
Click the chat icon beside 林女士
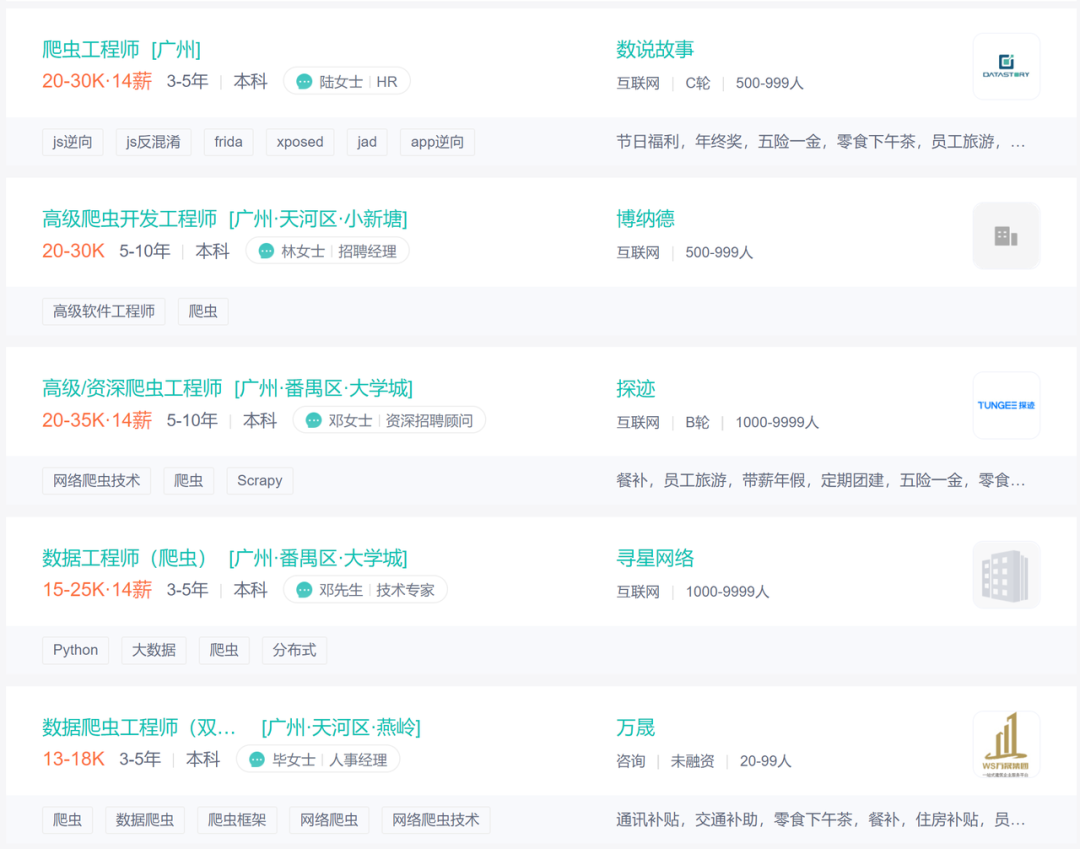point(266,251)
